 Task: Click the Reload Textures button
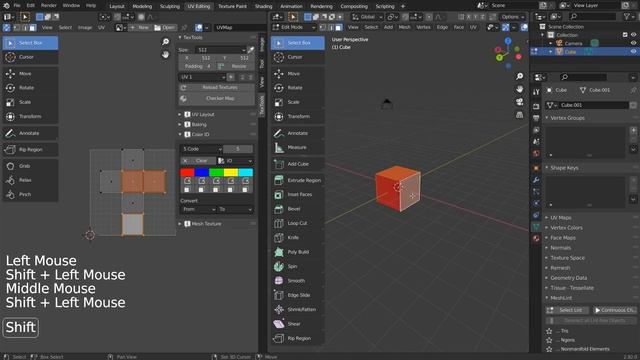pyautogui.click(x=216, y=87)
